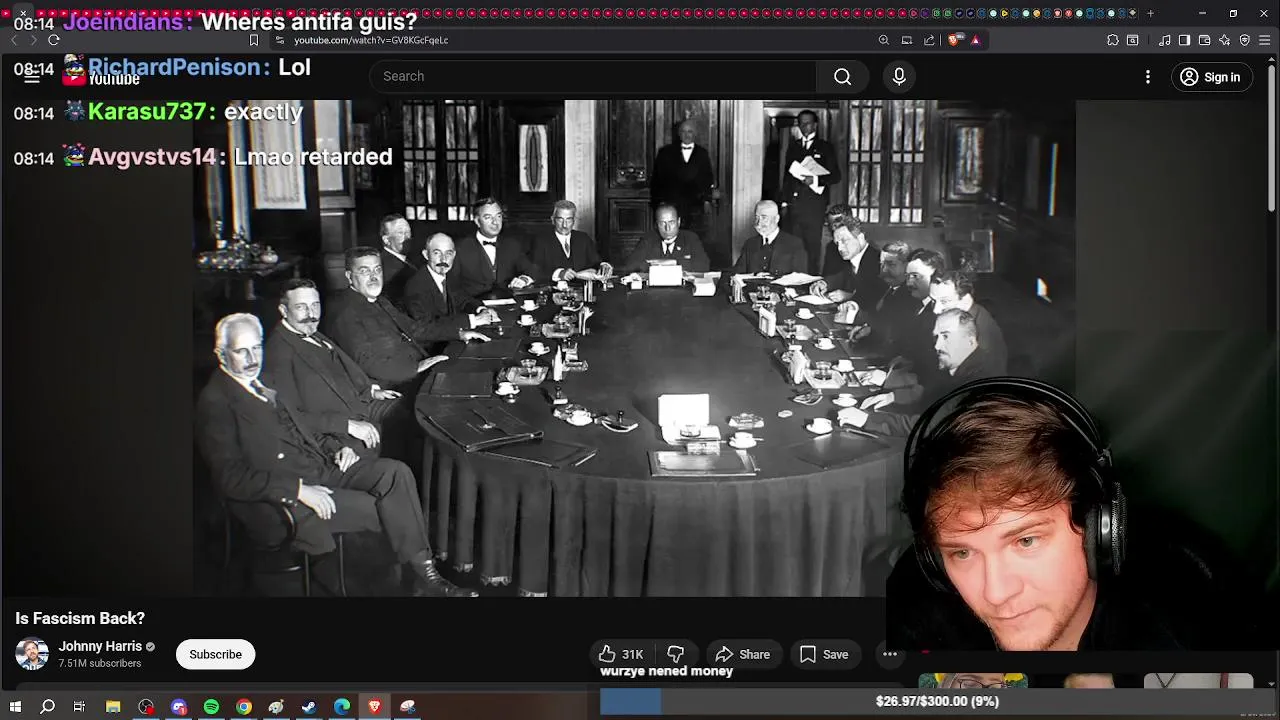This screenshot has height=720, width=1280.
Task: Open the Brave Leo AI sparkle icon
Action: coord(1225,40)
